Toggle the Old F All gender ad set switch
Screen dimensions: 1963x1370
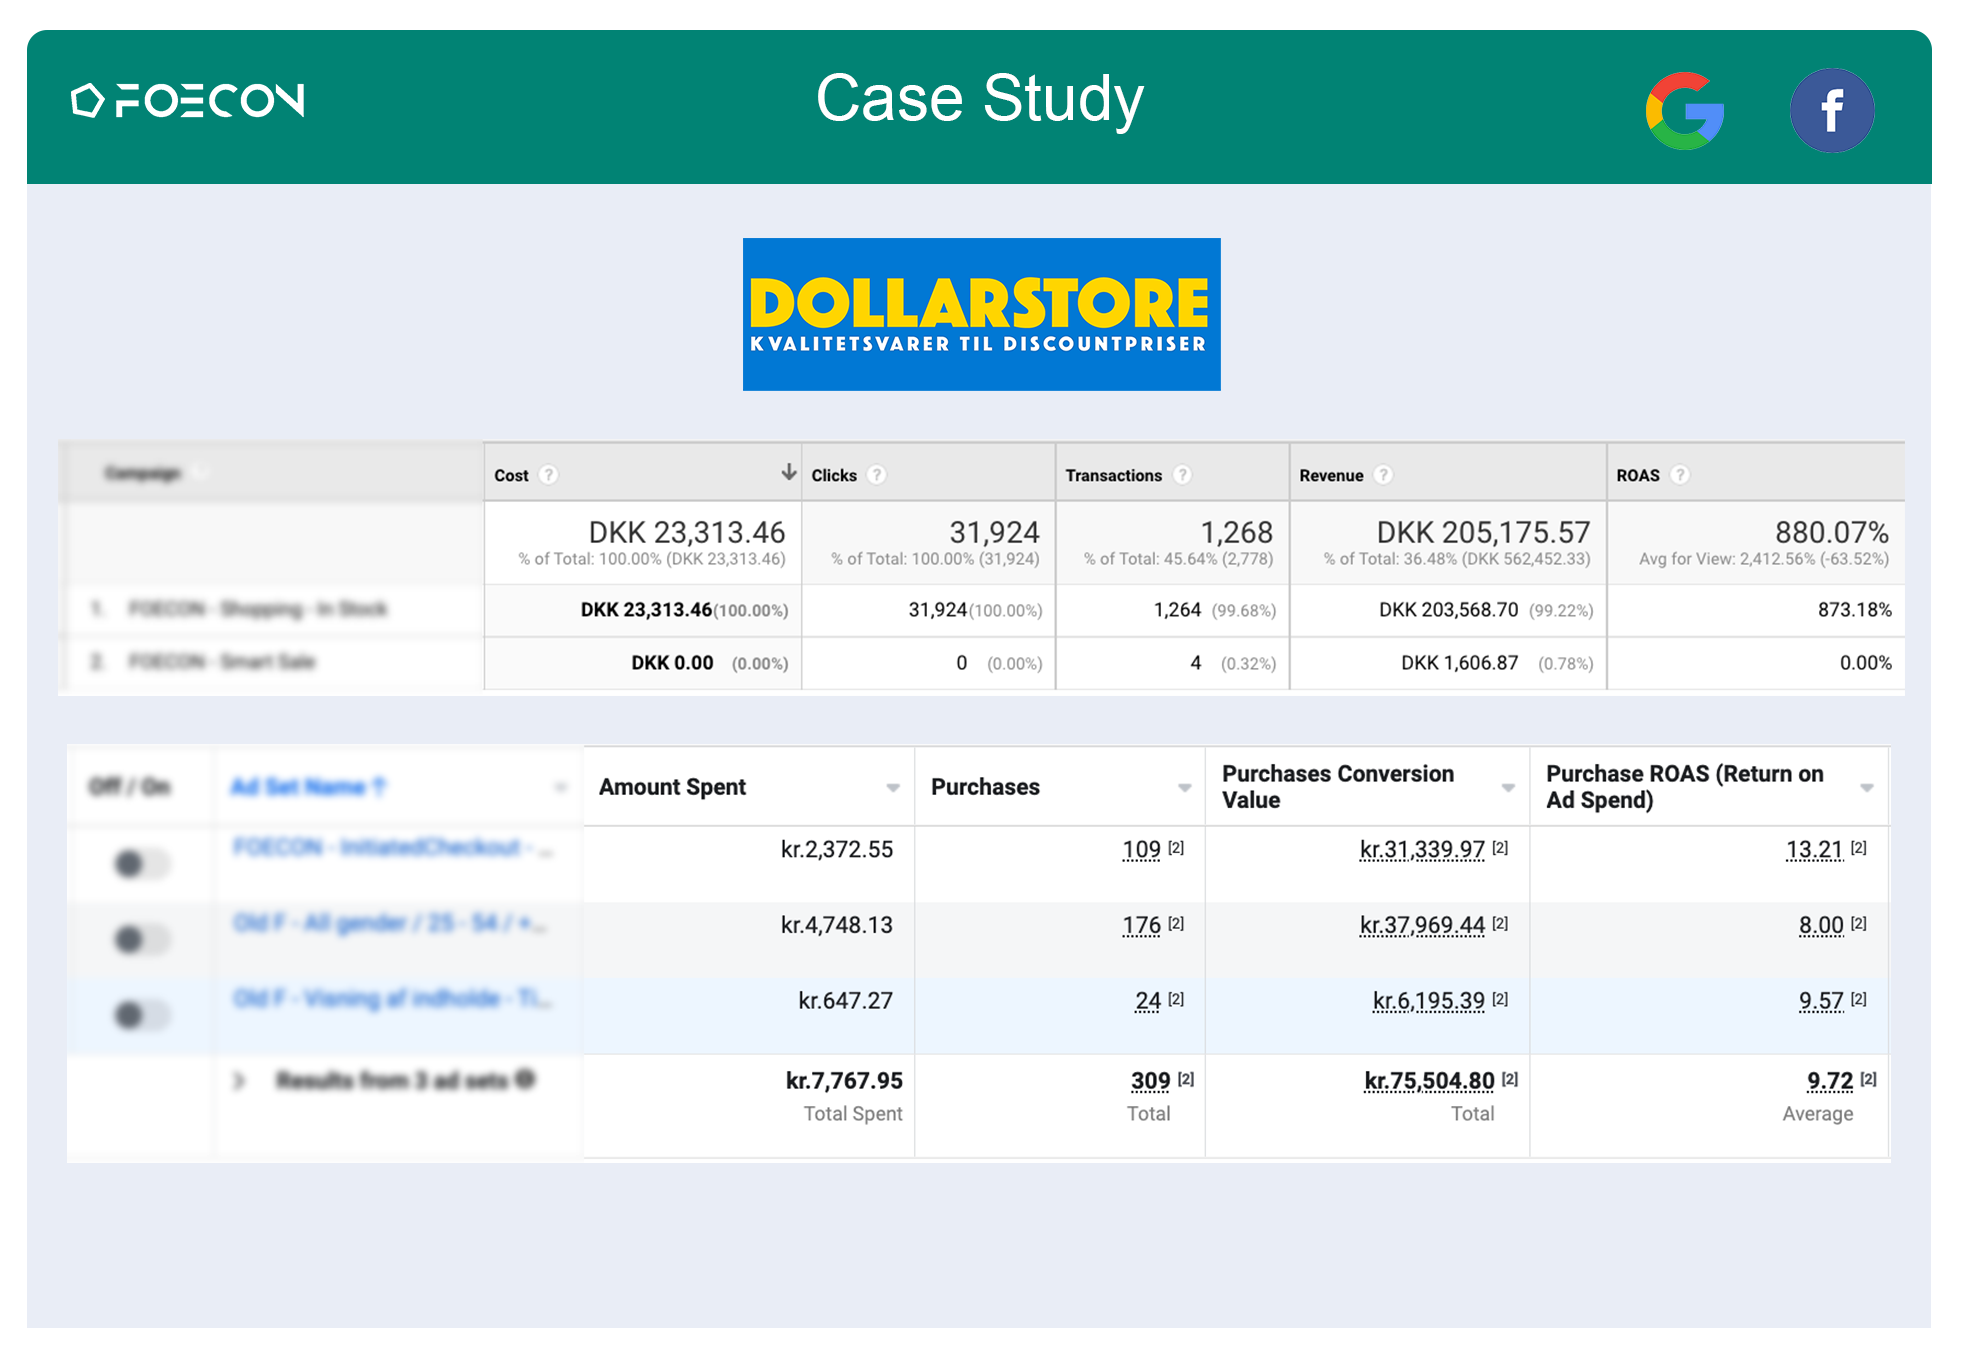(141, 939)
